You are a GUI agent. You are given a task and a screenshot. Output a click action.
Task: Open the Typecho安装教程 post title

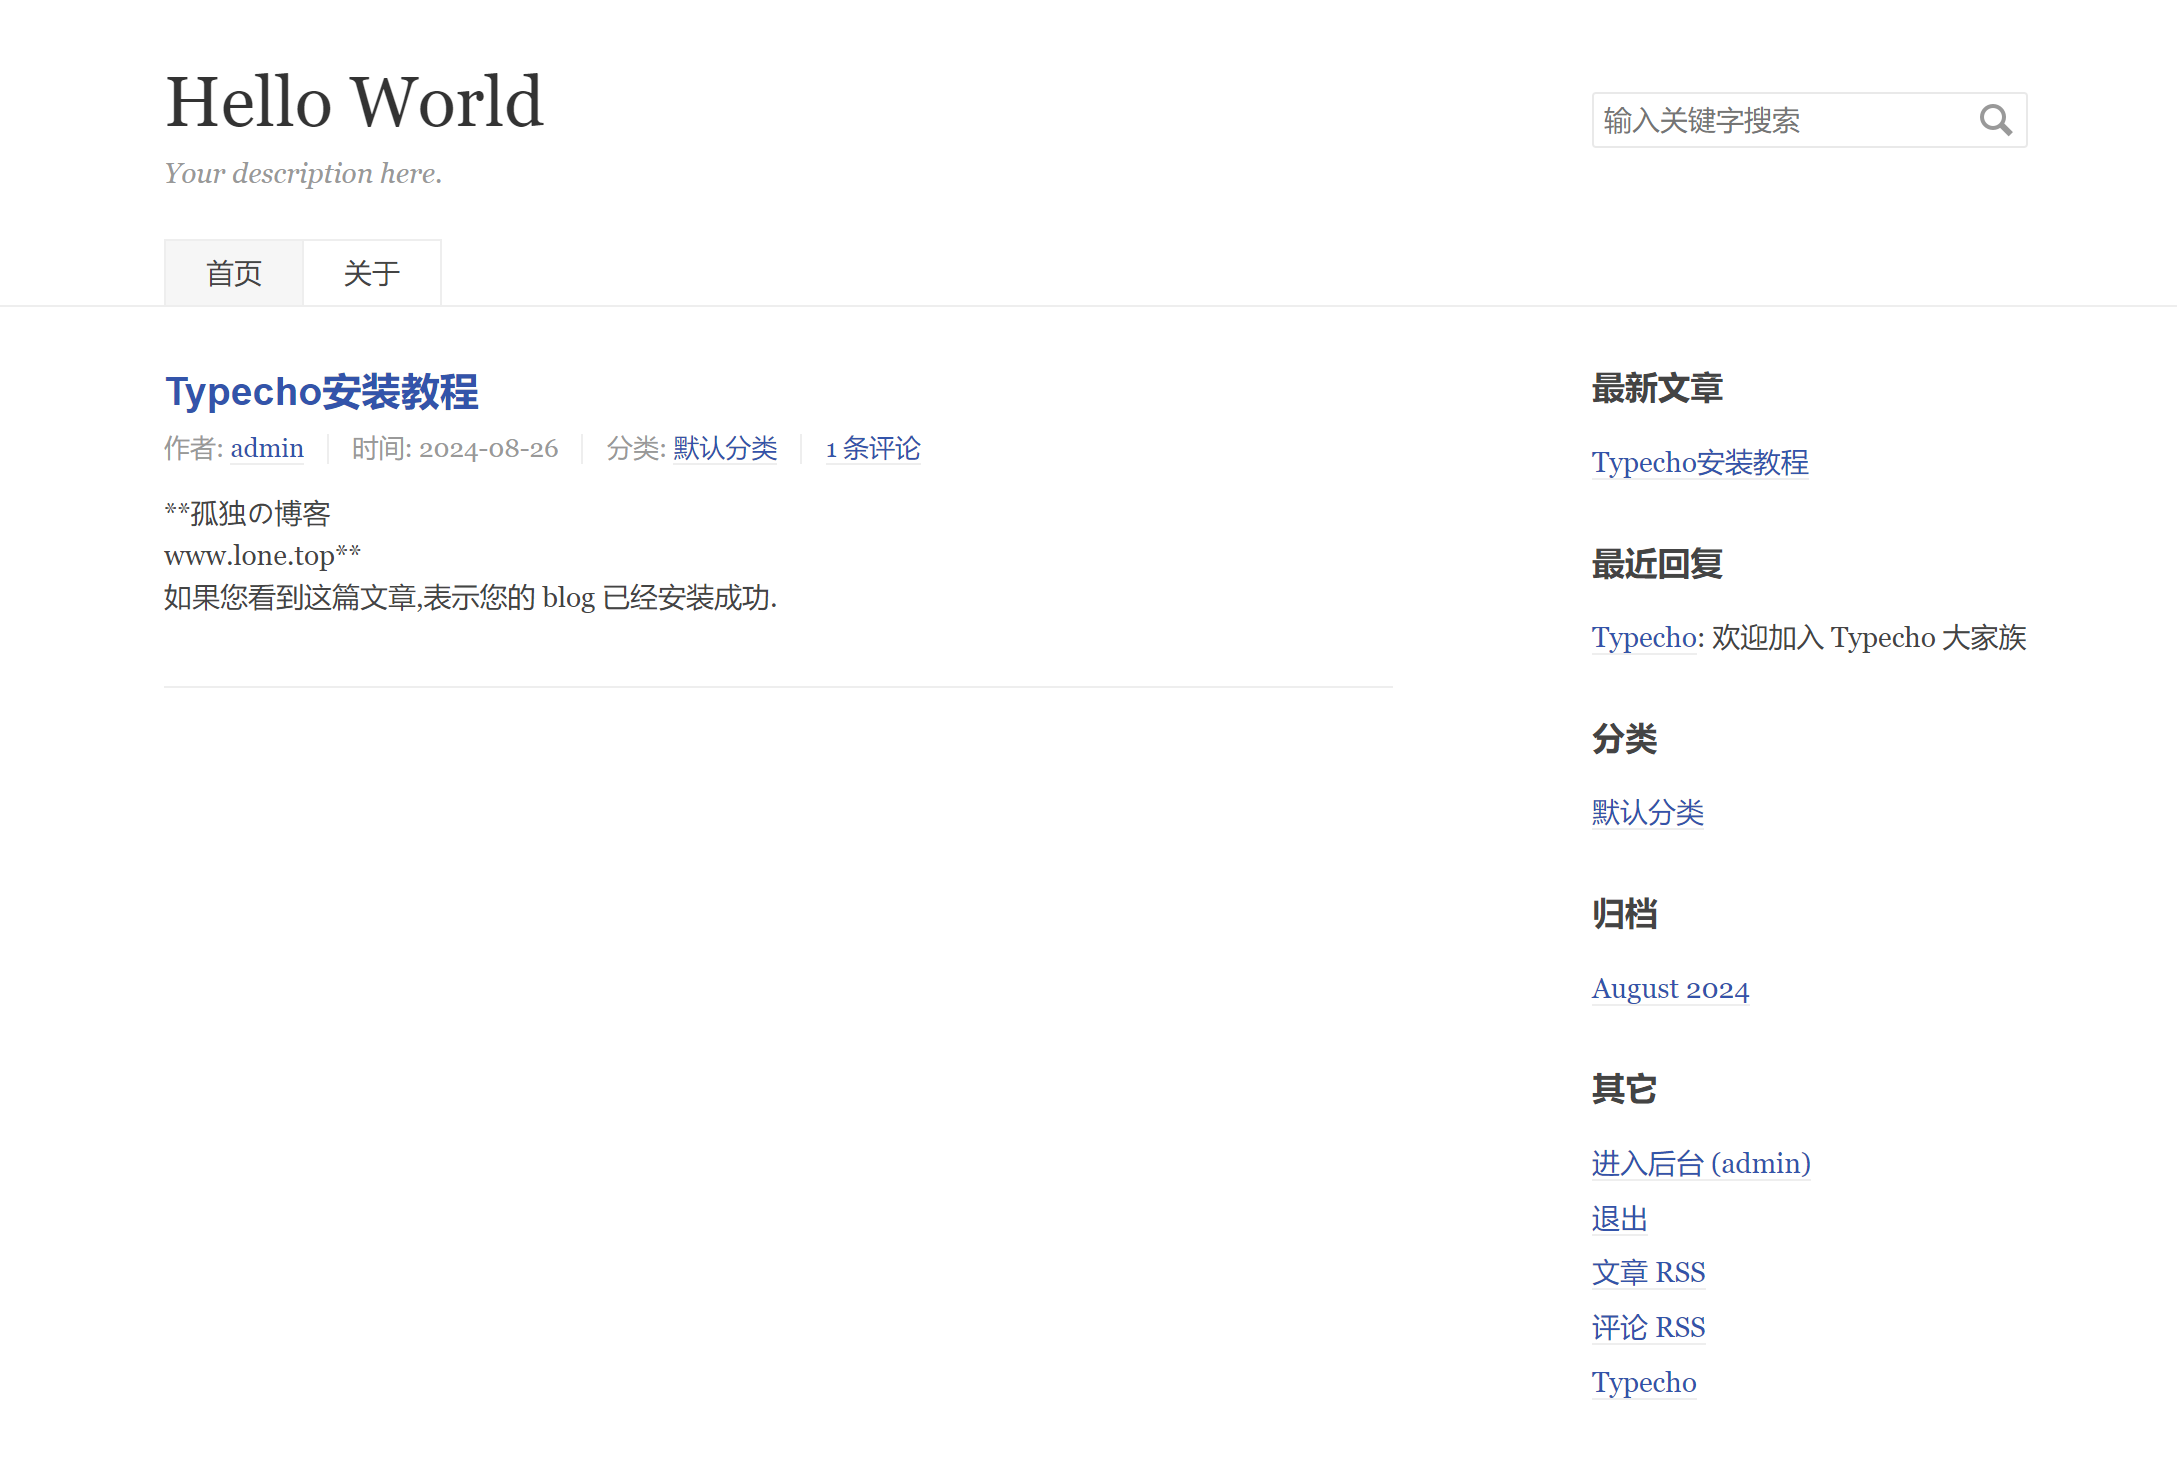pos(321,392)
